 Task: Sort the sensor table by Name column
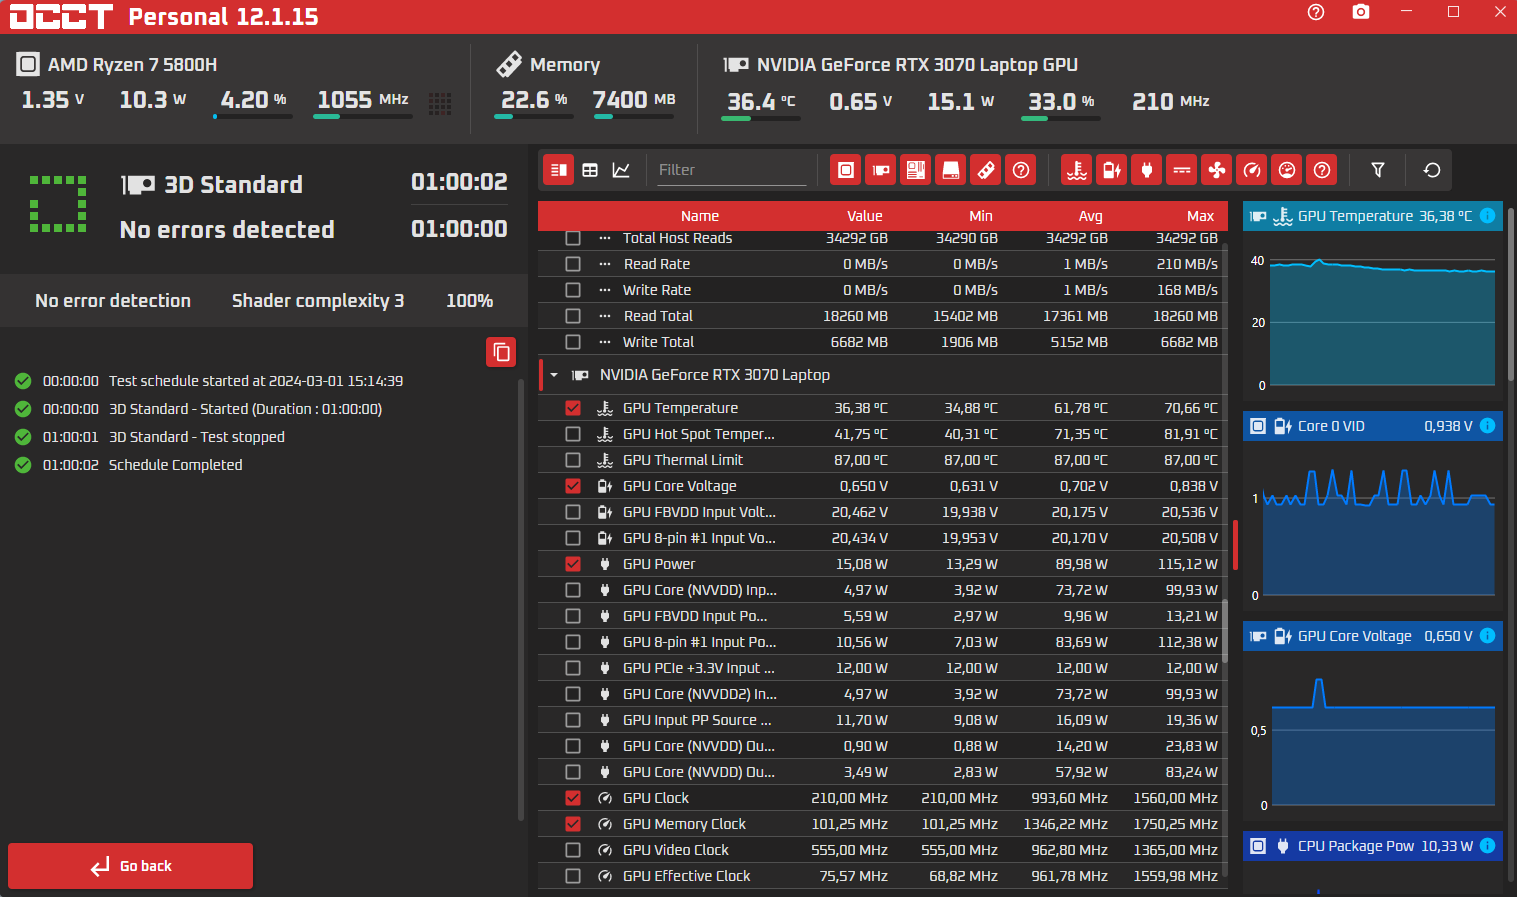700,216
